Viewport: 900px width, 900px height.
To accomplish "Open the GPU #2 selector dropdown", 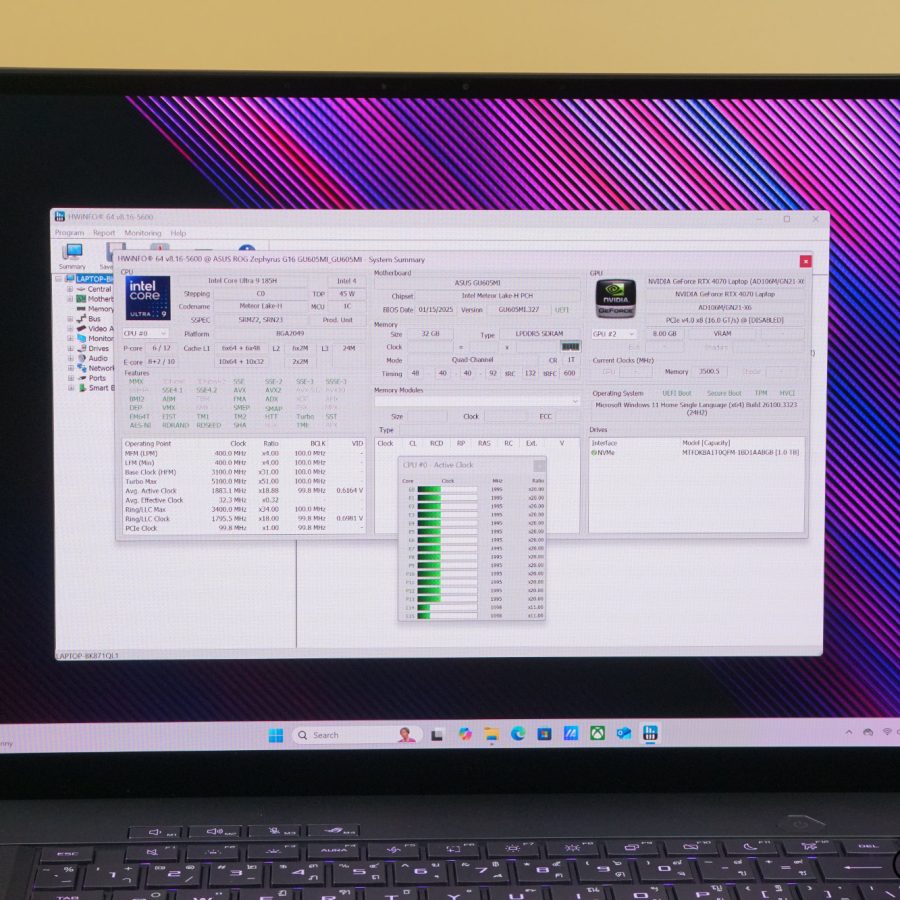I will [614, 333].
